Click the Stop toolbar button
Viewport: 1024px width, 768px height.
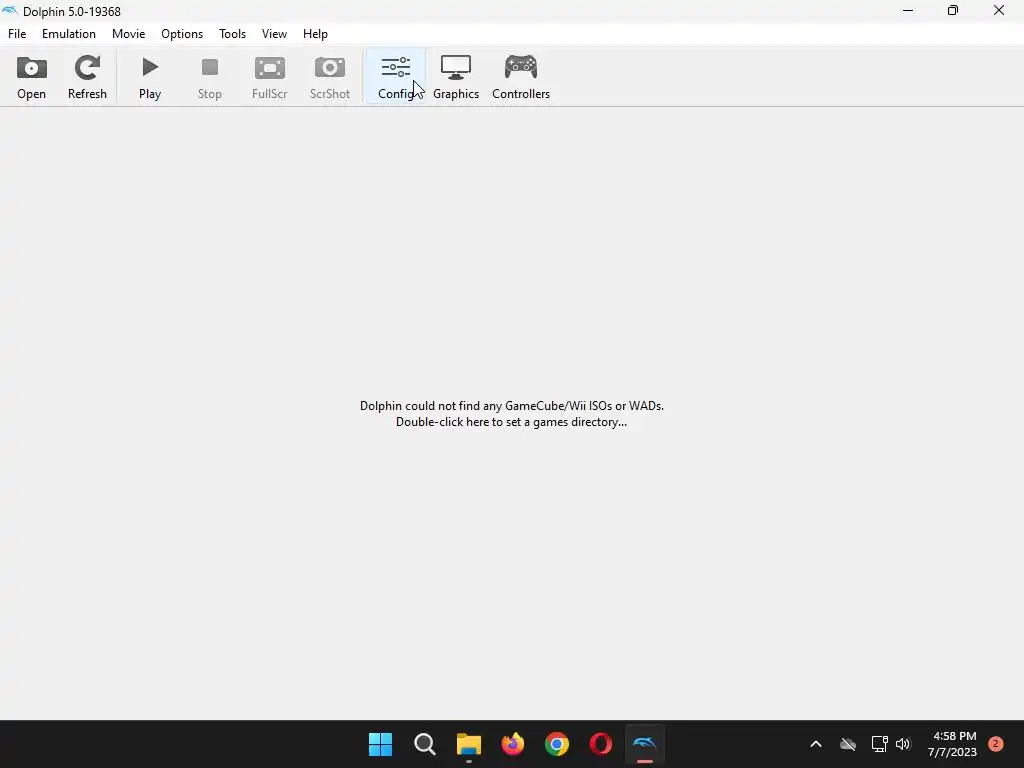point(210,77)
